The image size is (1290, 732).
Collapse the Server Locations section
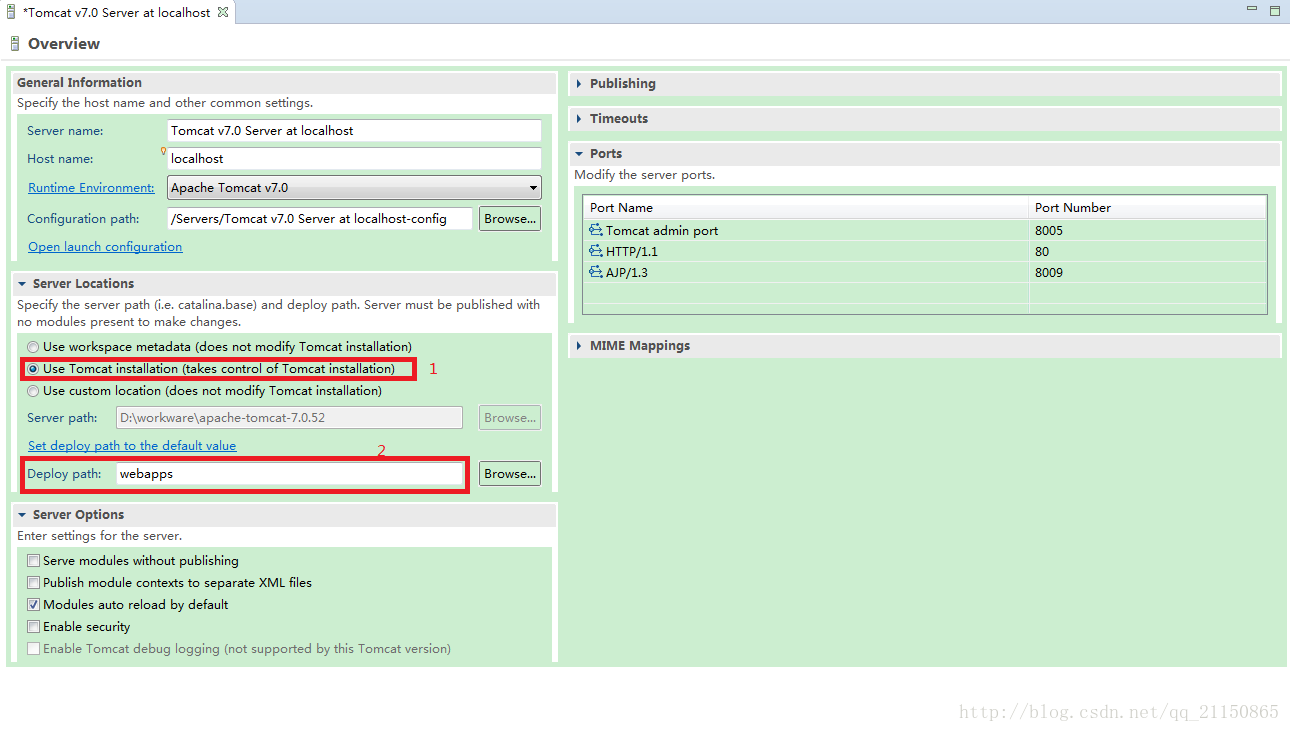22,284
